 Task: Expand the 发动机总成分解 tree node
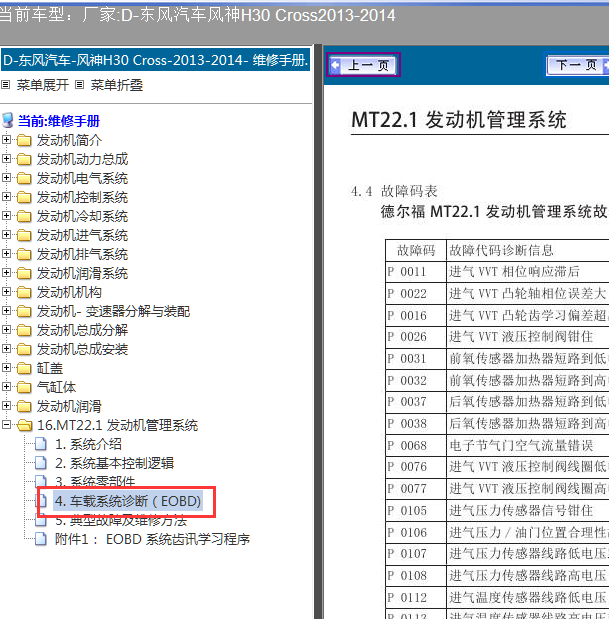point(6,329)
